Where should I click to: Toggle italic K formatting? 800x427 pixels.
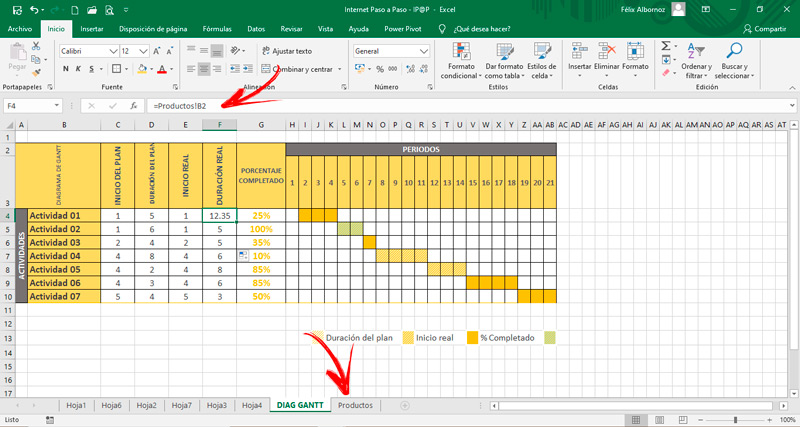(x=79, y=69)
